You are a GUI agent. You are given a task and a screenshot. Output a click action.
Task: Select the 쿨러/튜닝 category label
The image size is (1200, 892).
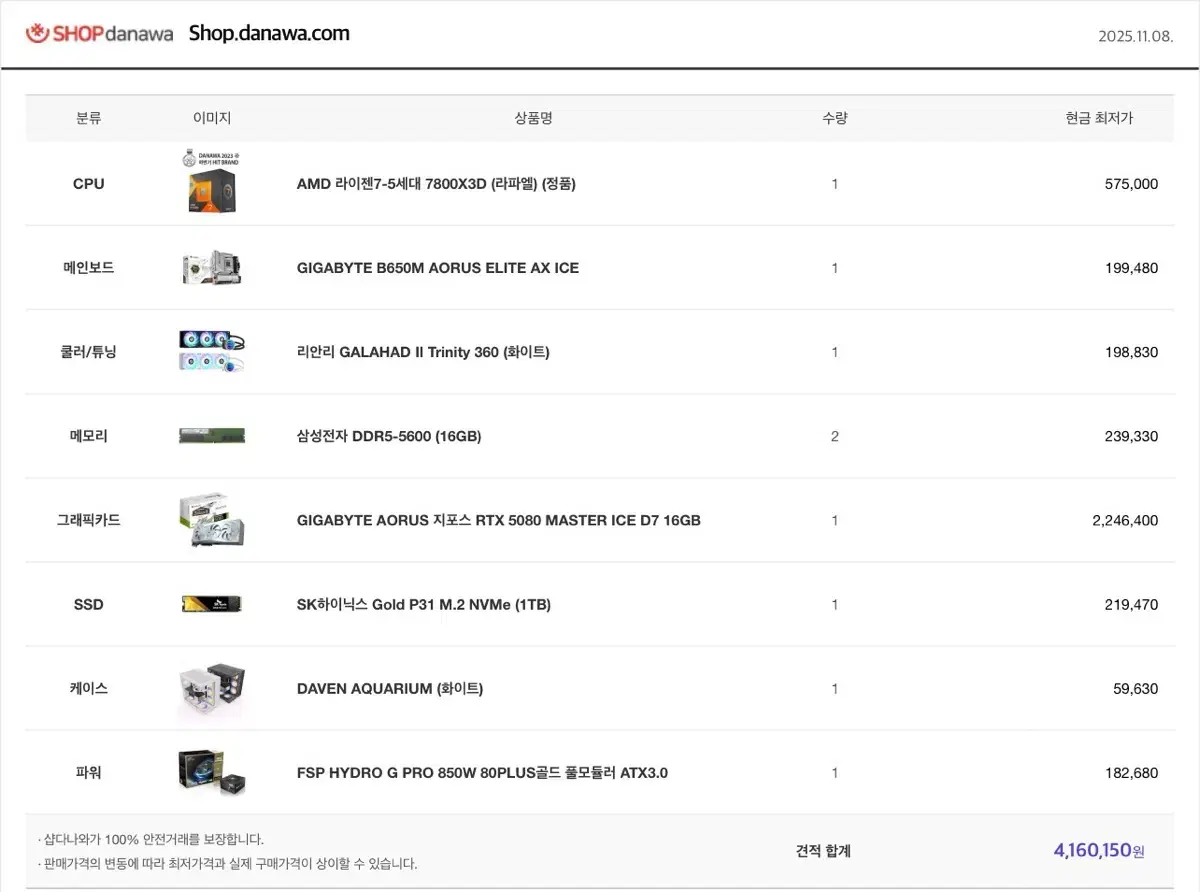pyautogui.click(x=88, y=352)
